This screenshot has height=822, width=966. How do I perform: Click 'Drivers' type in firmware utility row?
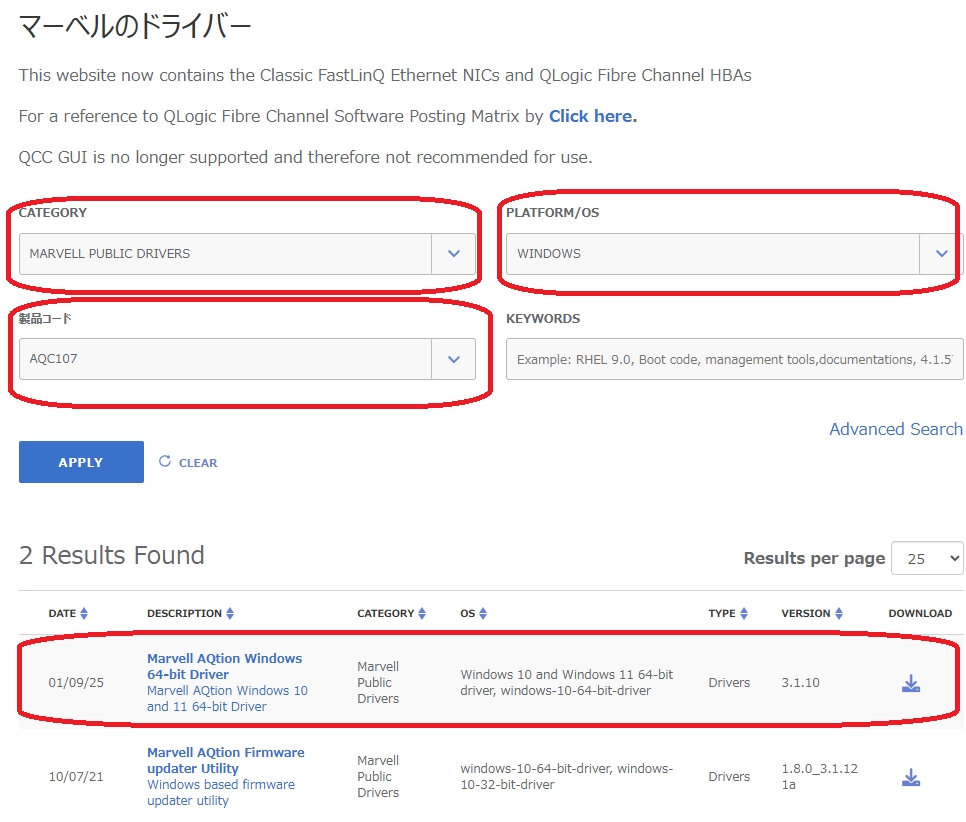[x=729, y=777]
